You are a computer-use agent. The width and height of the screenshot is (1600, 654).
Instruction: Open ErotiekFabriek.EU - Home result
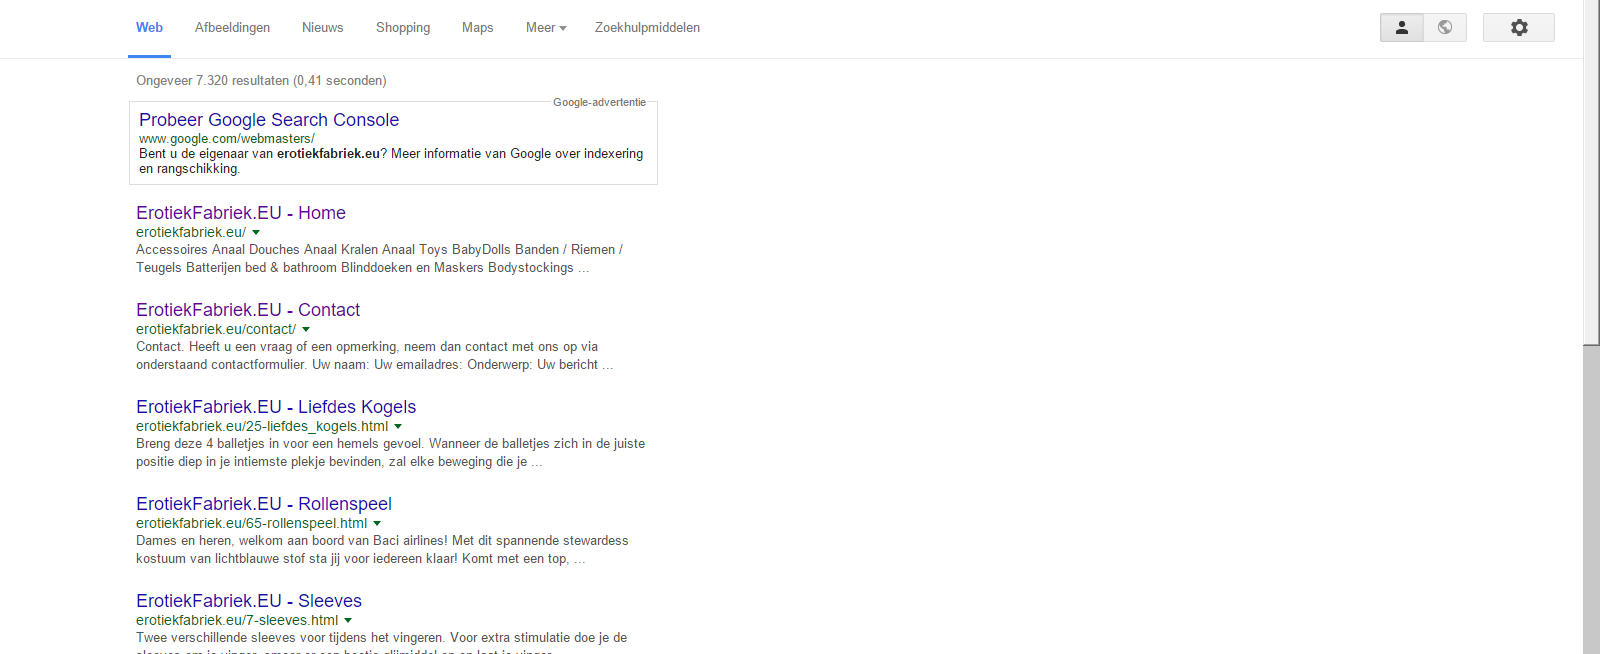click(241, 213)
